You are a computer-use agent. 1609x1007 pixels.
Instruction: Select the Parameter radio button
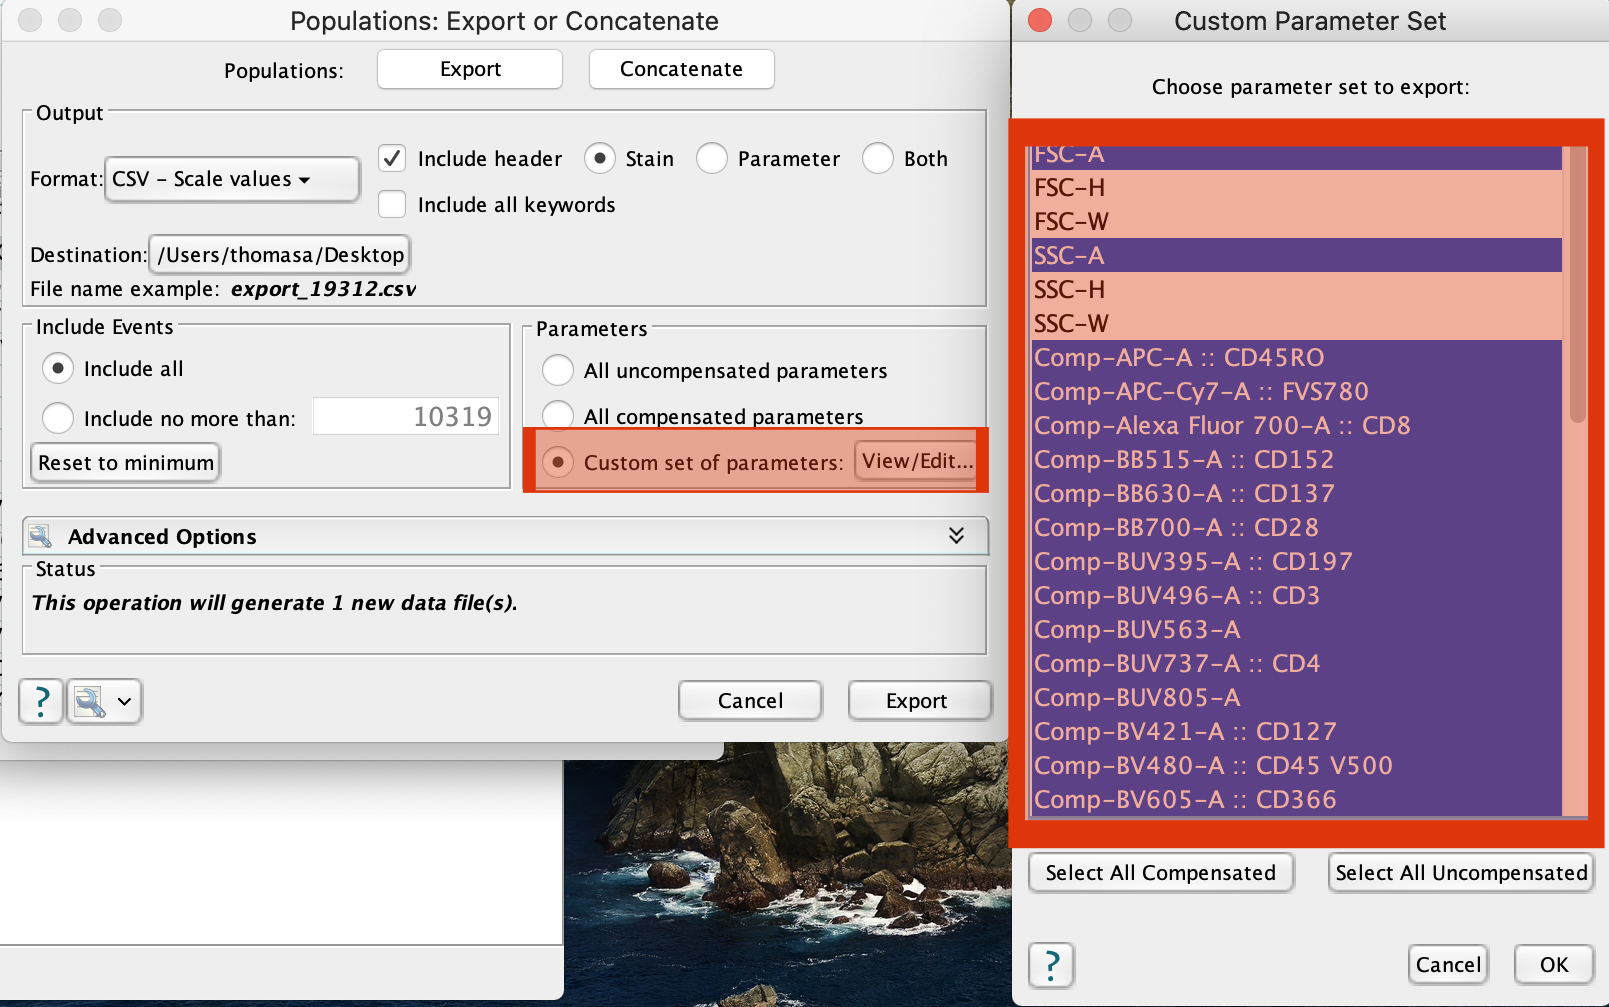[x=712, y=159]
